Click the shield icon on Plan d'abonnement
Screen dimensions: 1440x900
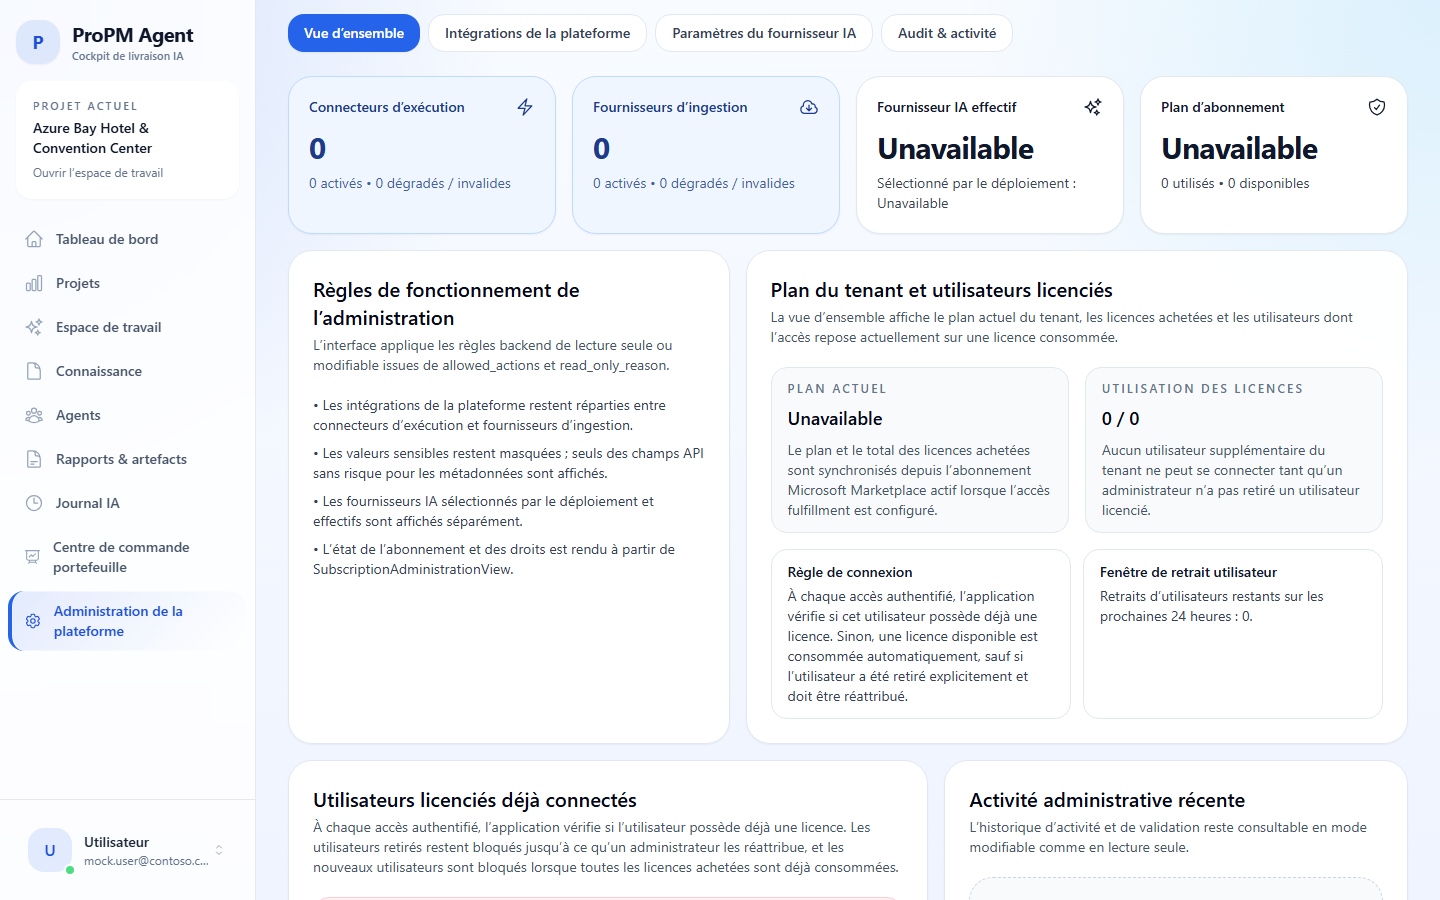point(1376,106)
